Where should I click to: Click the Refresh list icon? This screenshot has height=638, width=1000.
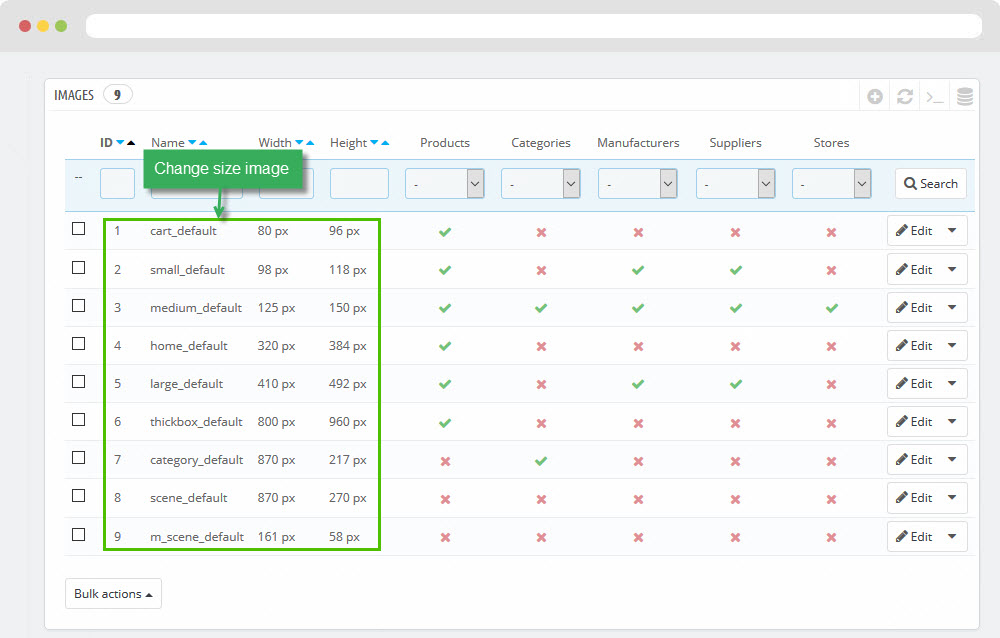905,96
